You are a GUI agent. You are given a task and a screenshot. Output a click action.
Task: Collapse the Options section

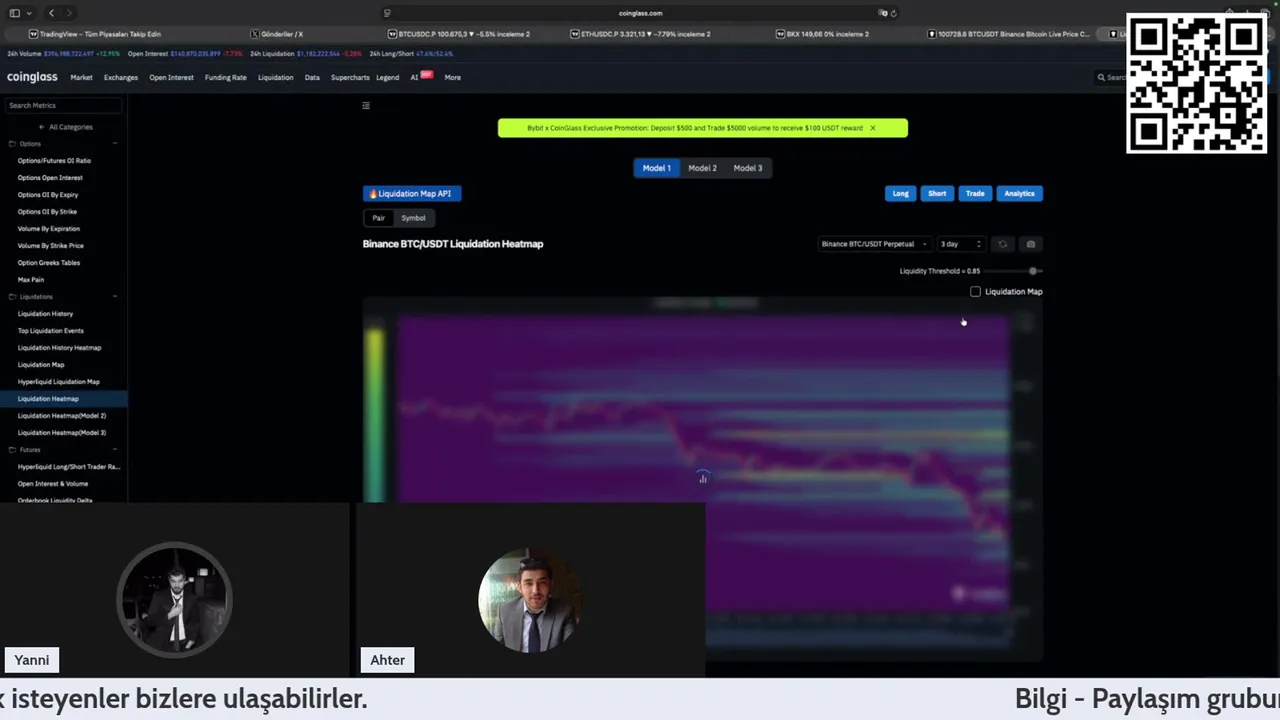click(115, 144)
